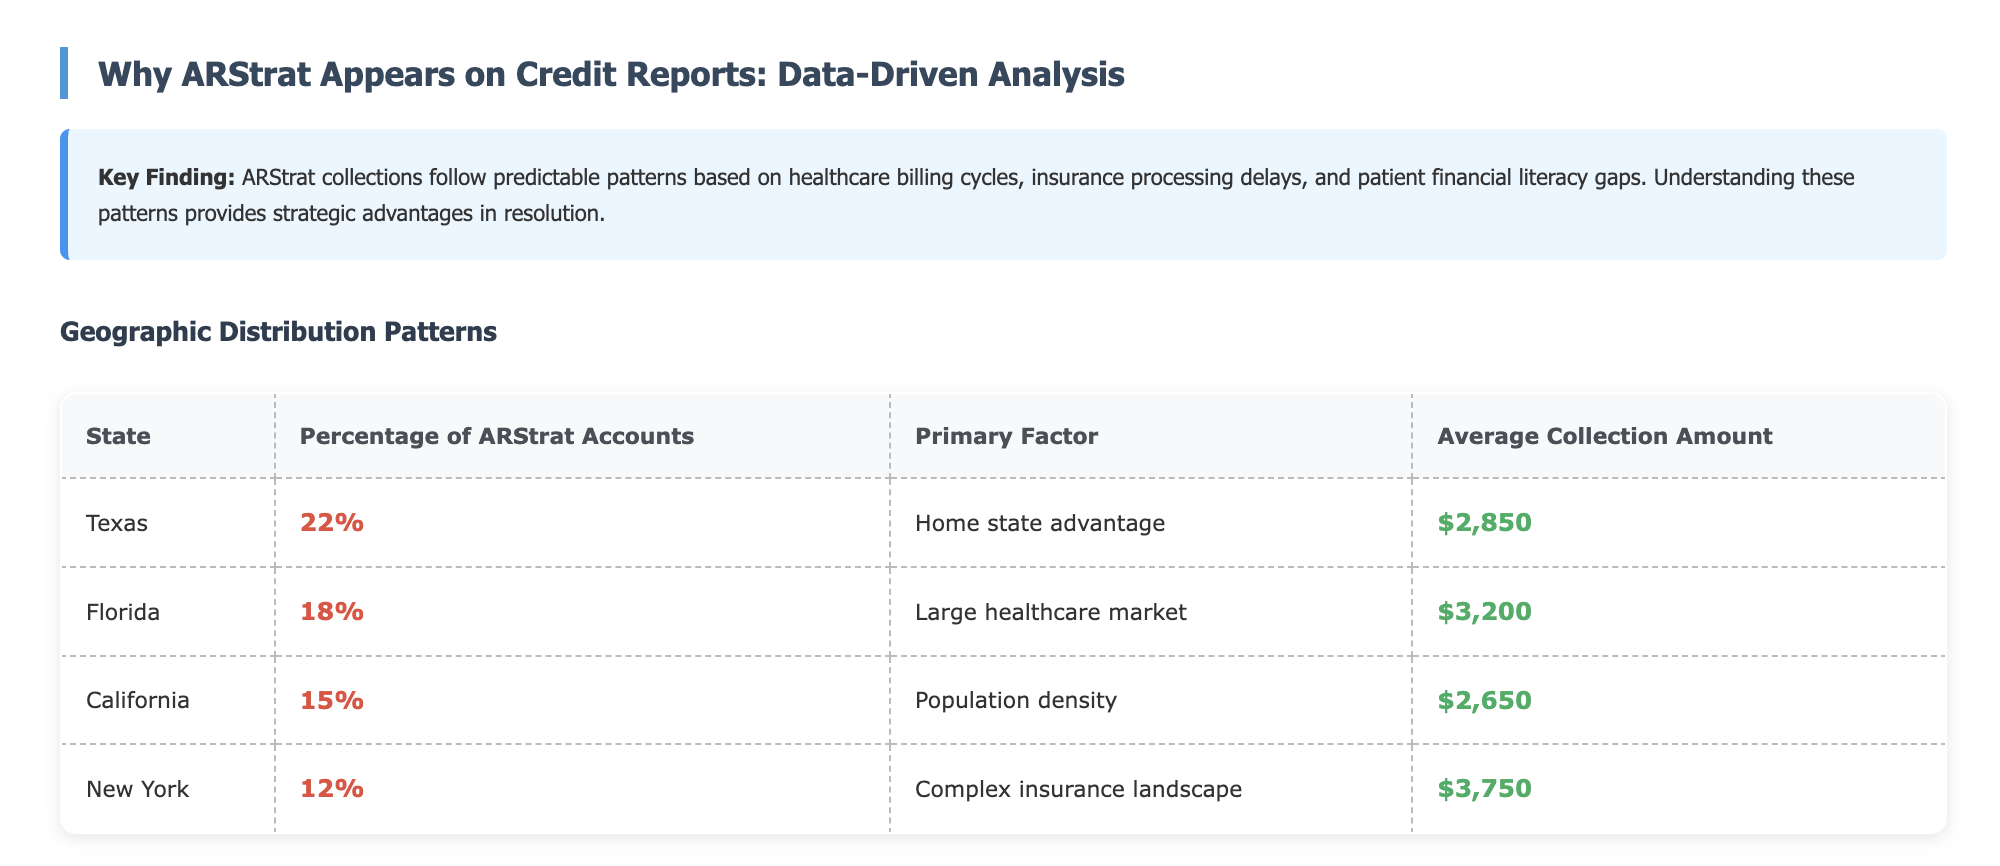Viewport: 2000px width, 866px height.
Task: Click the Complex insurance landscape cell
Action: click(1151, 789)
